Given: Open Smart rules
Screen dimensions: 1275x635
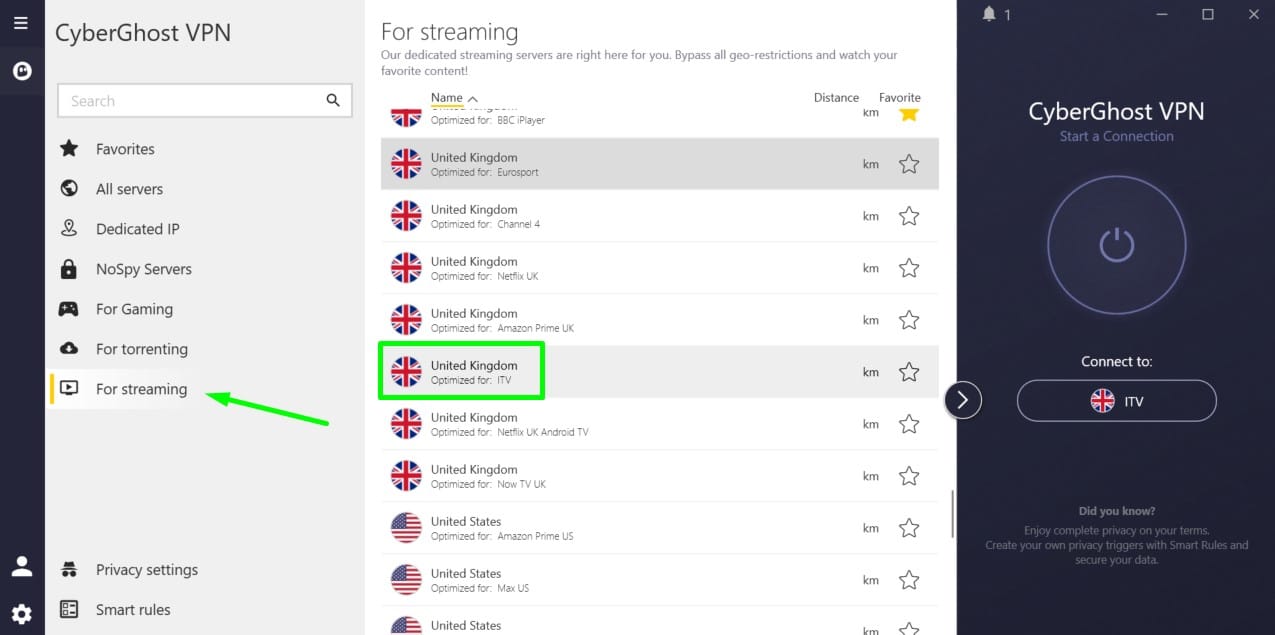Looking at the screenshot, I should point(133,610).
